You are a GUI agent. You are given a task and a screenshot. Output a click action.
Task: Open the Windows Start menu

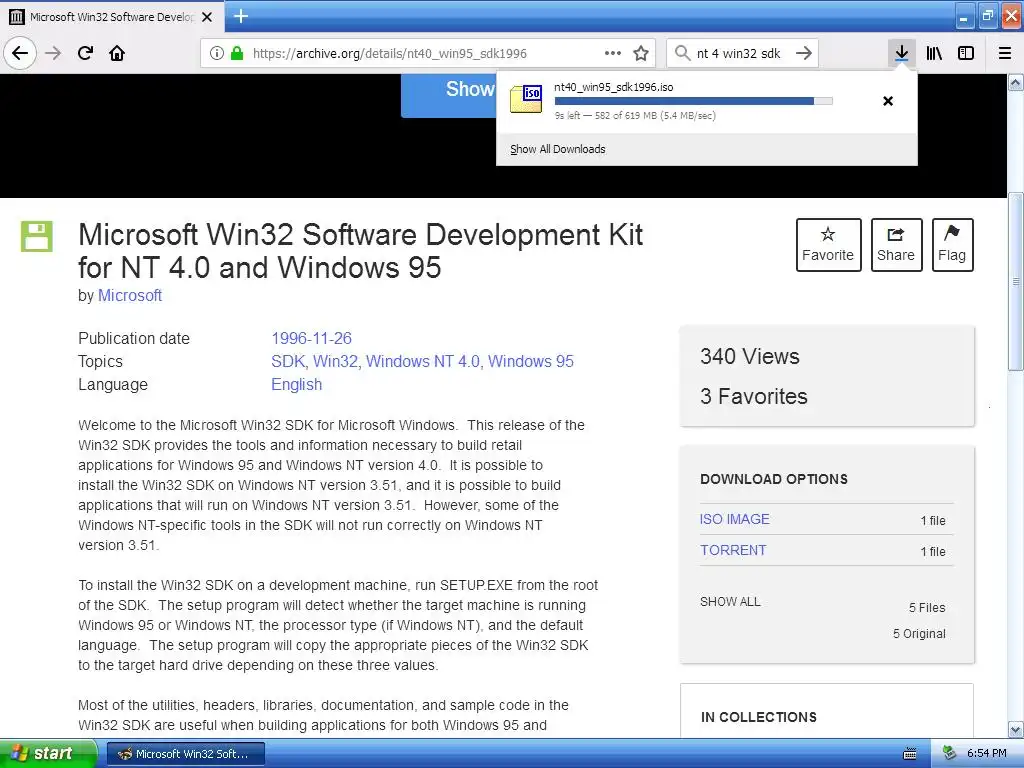point(48,753)
